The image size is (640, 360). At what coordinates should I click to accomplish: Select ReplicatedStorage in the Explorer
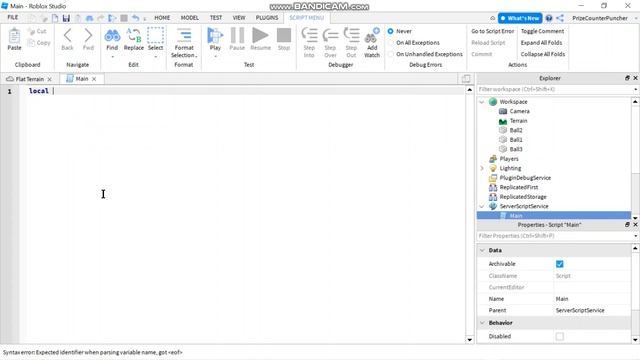523,197
